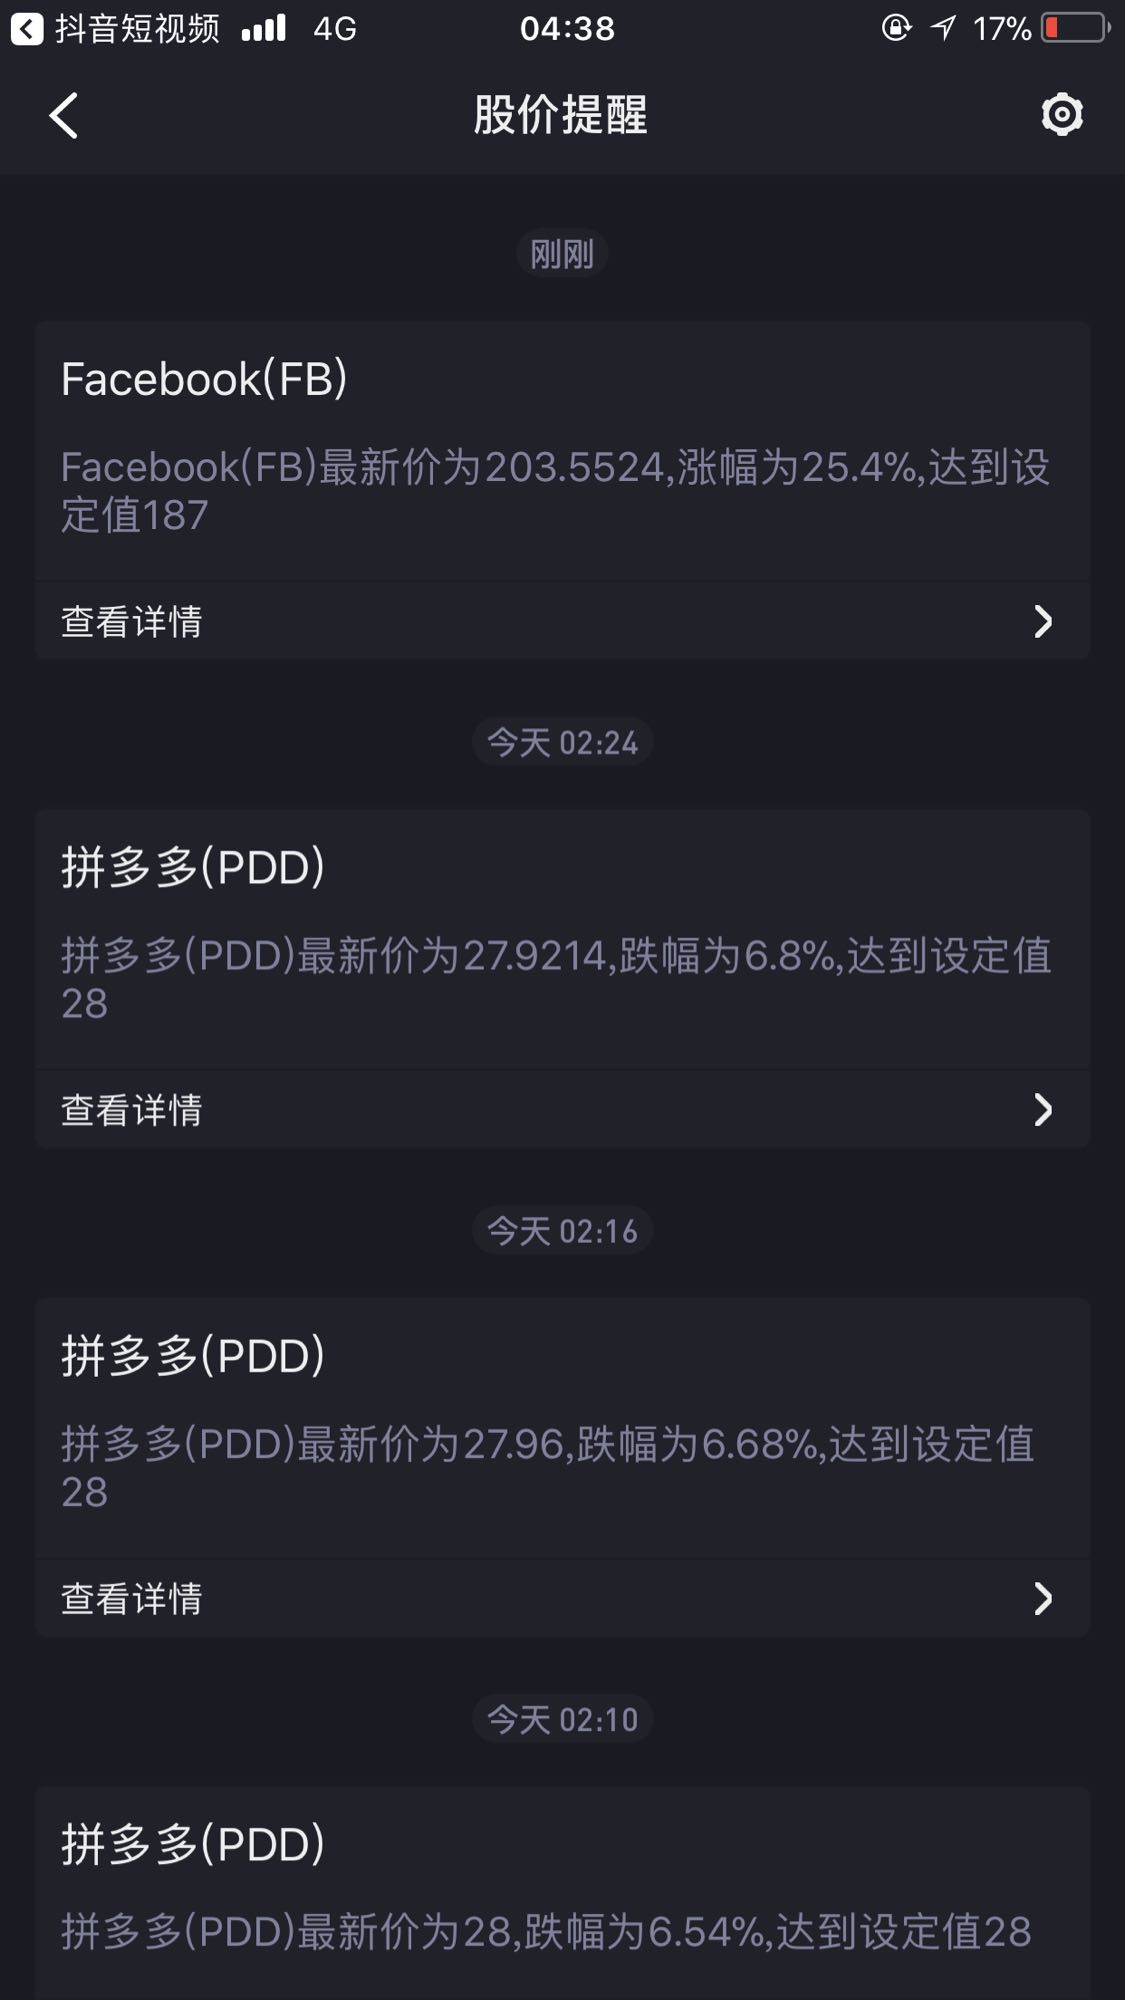The height and width of the screenshot is (2000, 1125).
Task: Return to 抖音短视频 app via status bar
Action: coord(114,28)
